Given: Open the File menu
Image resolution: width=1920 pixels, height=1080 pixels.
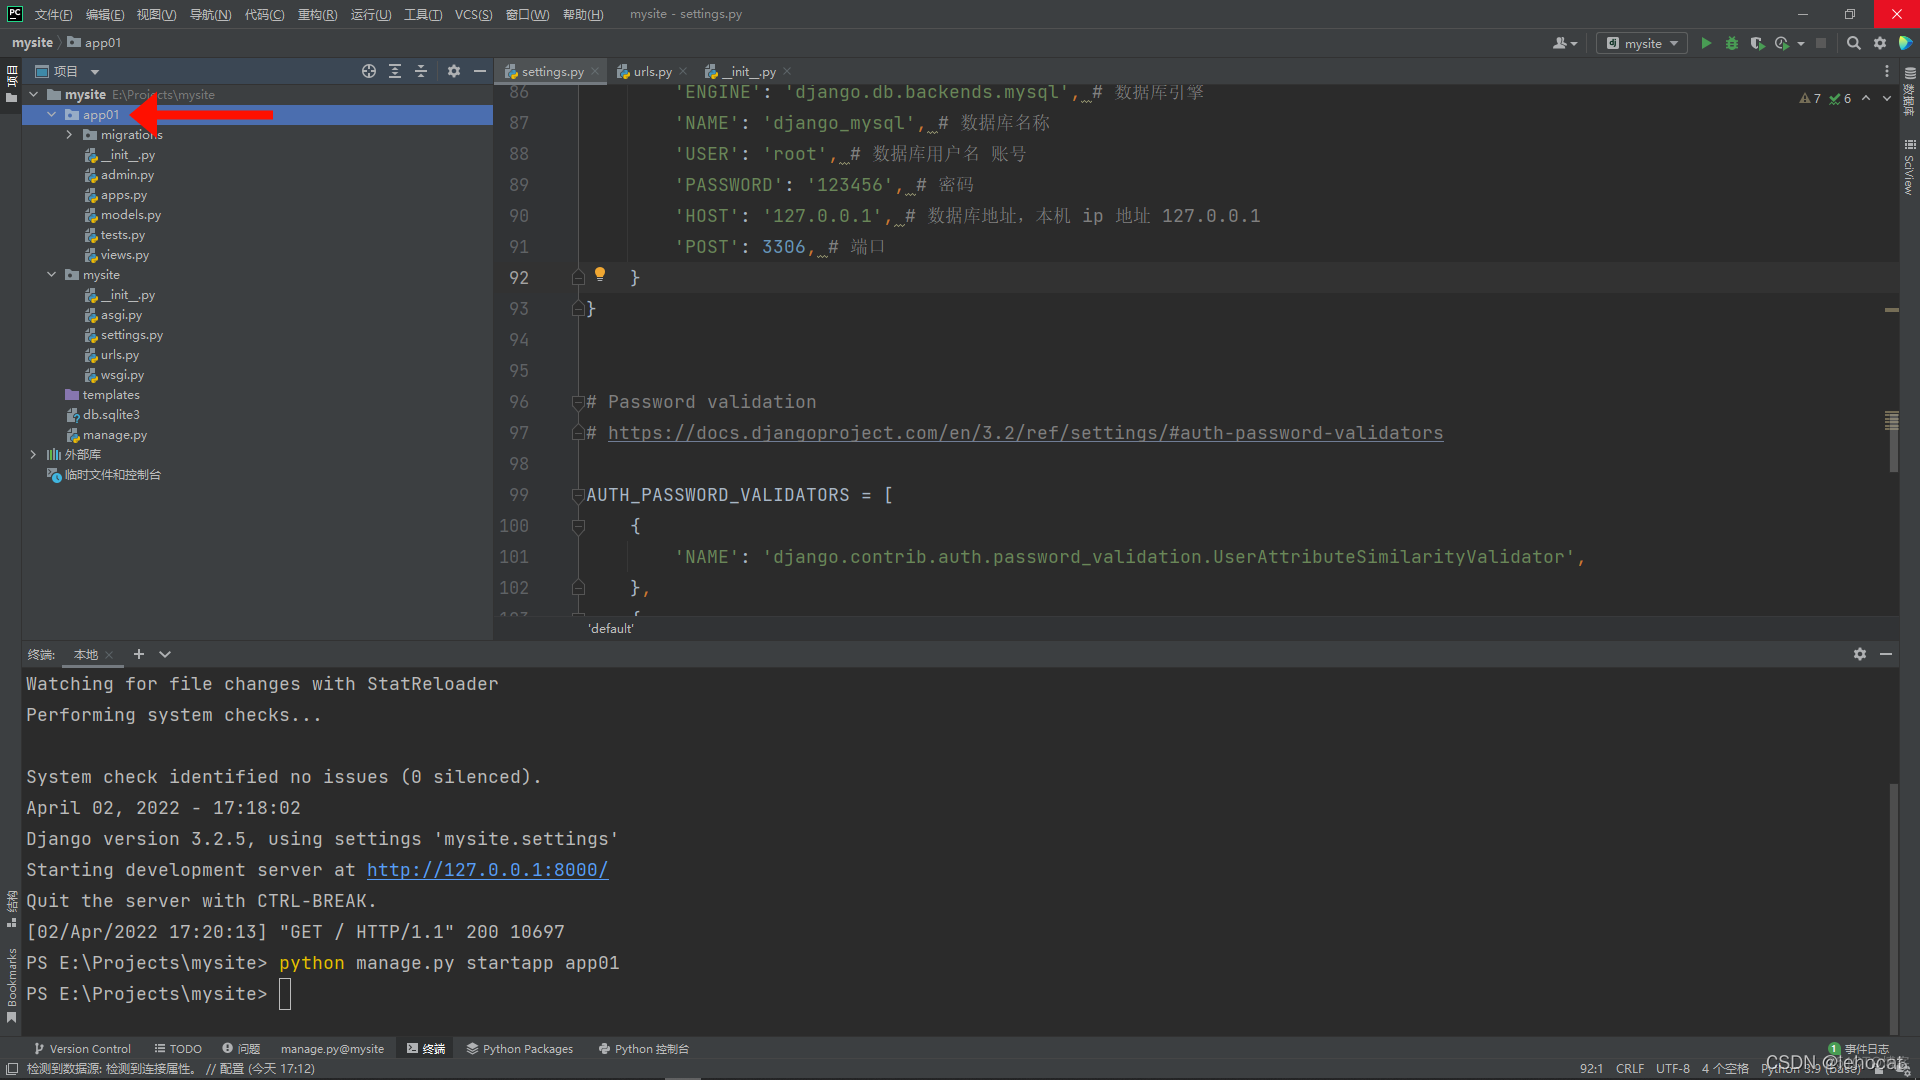Looking at the screenshot, I should (53, 14).
